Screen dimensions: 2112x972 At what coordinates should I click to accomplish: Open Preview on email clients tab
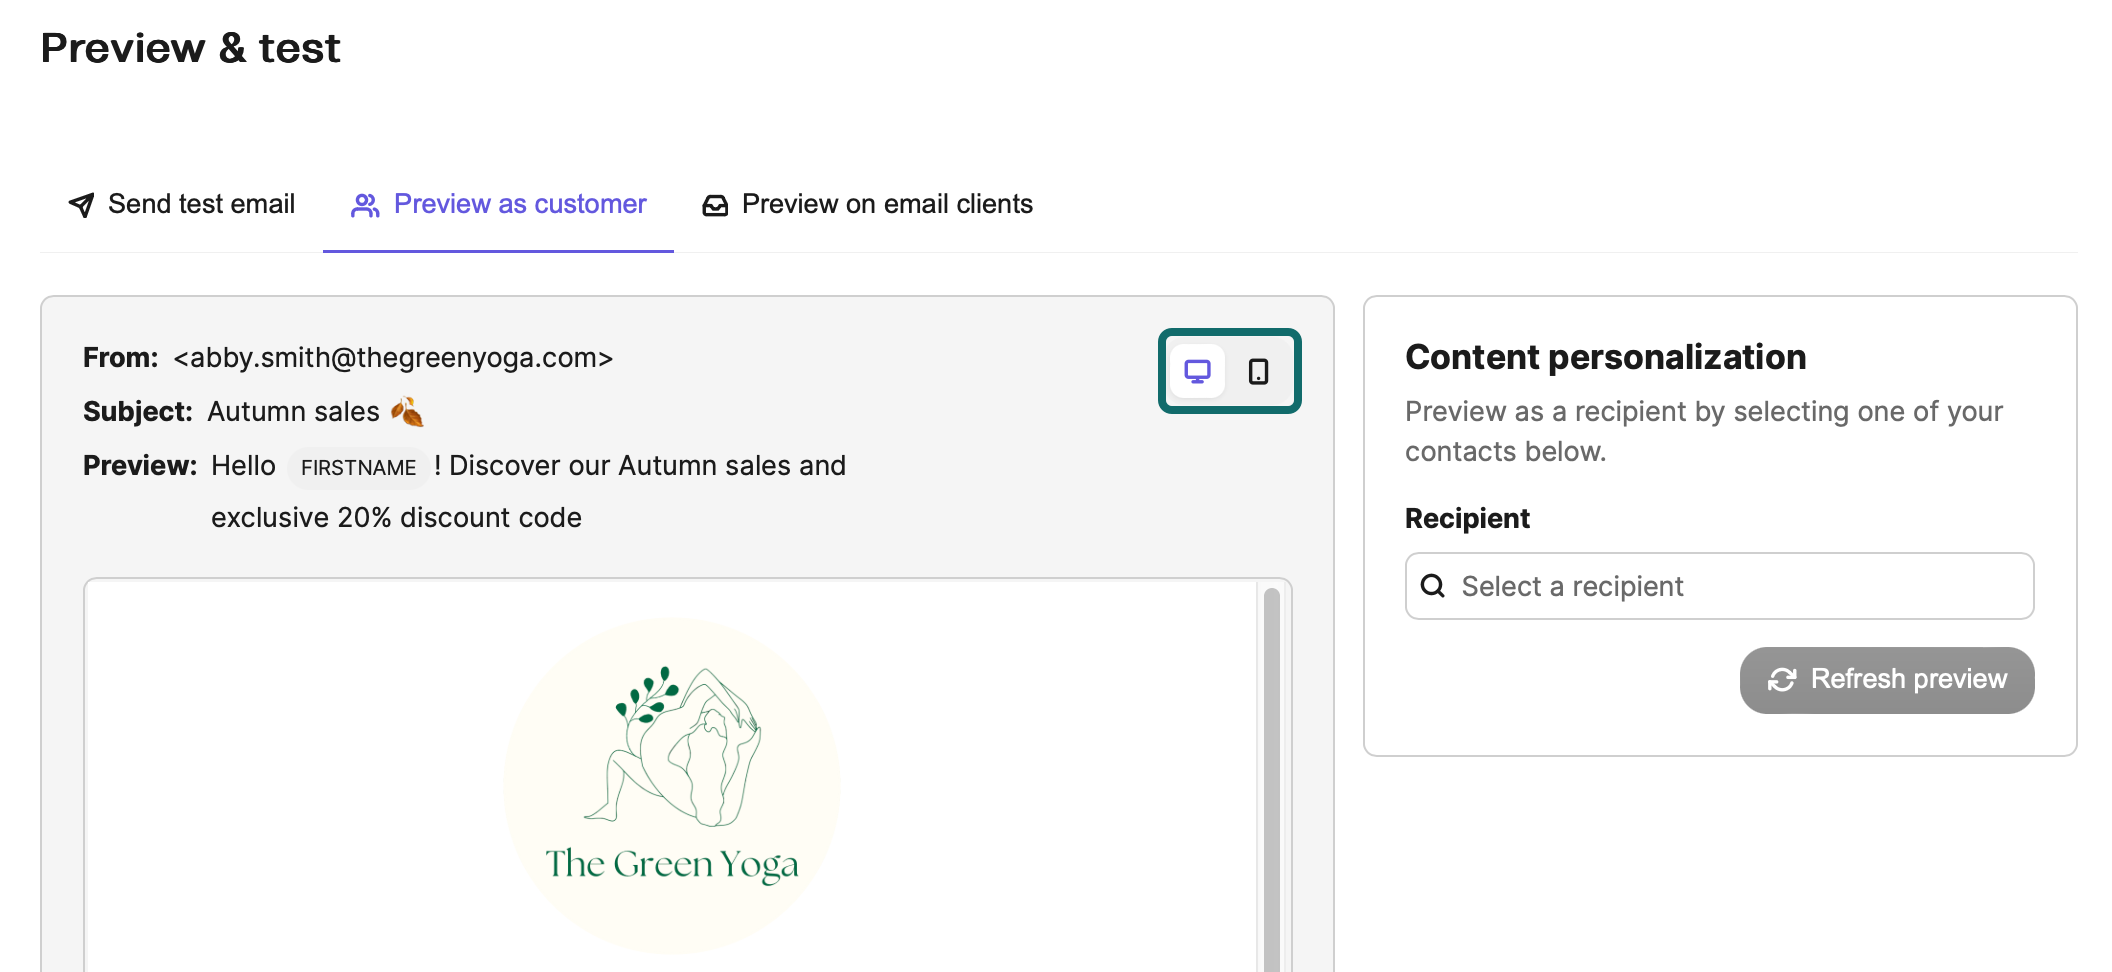click(x=867, y=204)
